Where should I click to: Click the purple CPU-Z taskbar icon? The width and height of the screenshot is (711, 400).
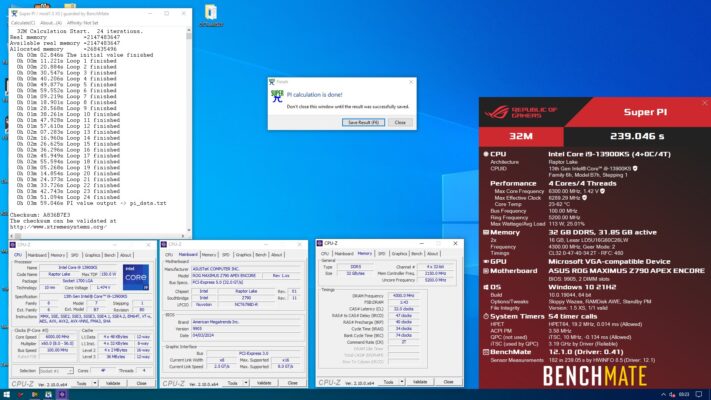click(62, 395)
